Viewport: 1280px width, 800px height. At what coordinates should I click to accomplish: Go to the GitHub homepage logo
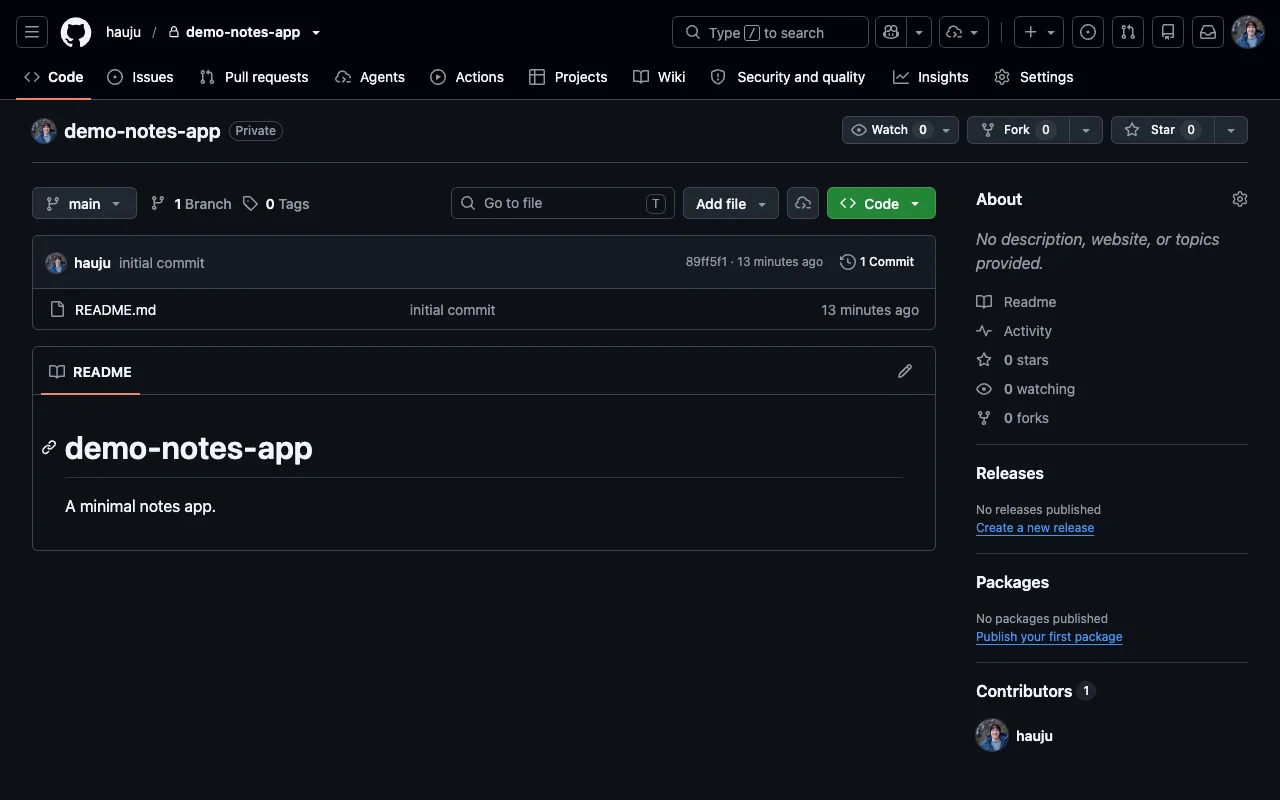click(x=76, y=32)
